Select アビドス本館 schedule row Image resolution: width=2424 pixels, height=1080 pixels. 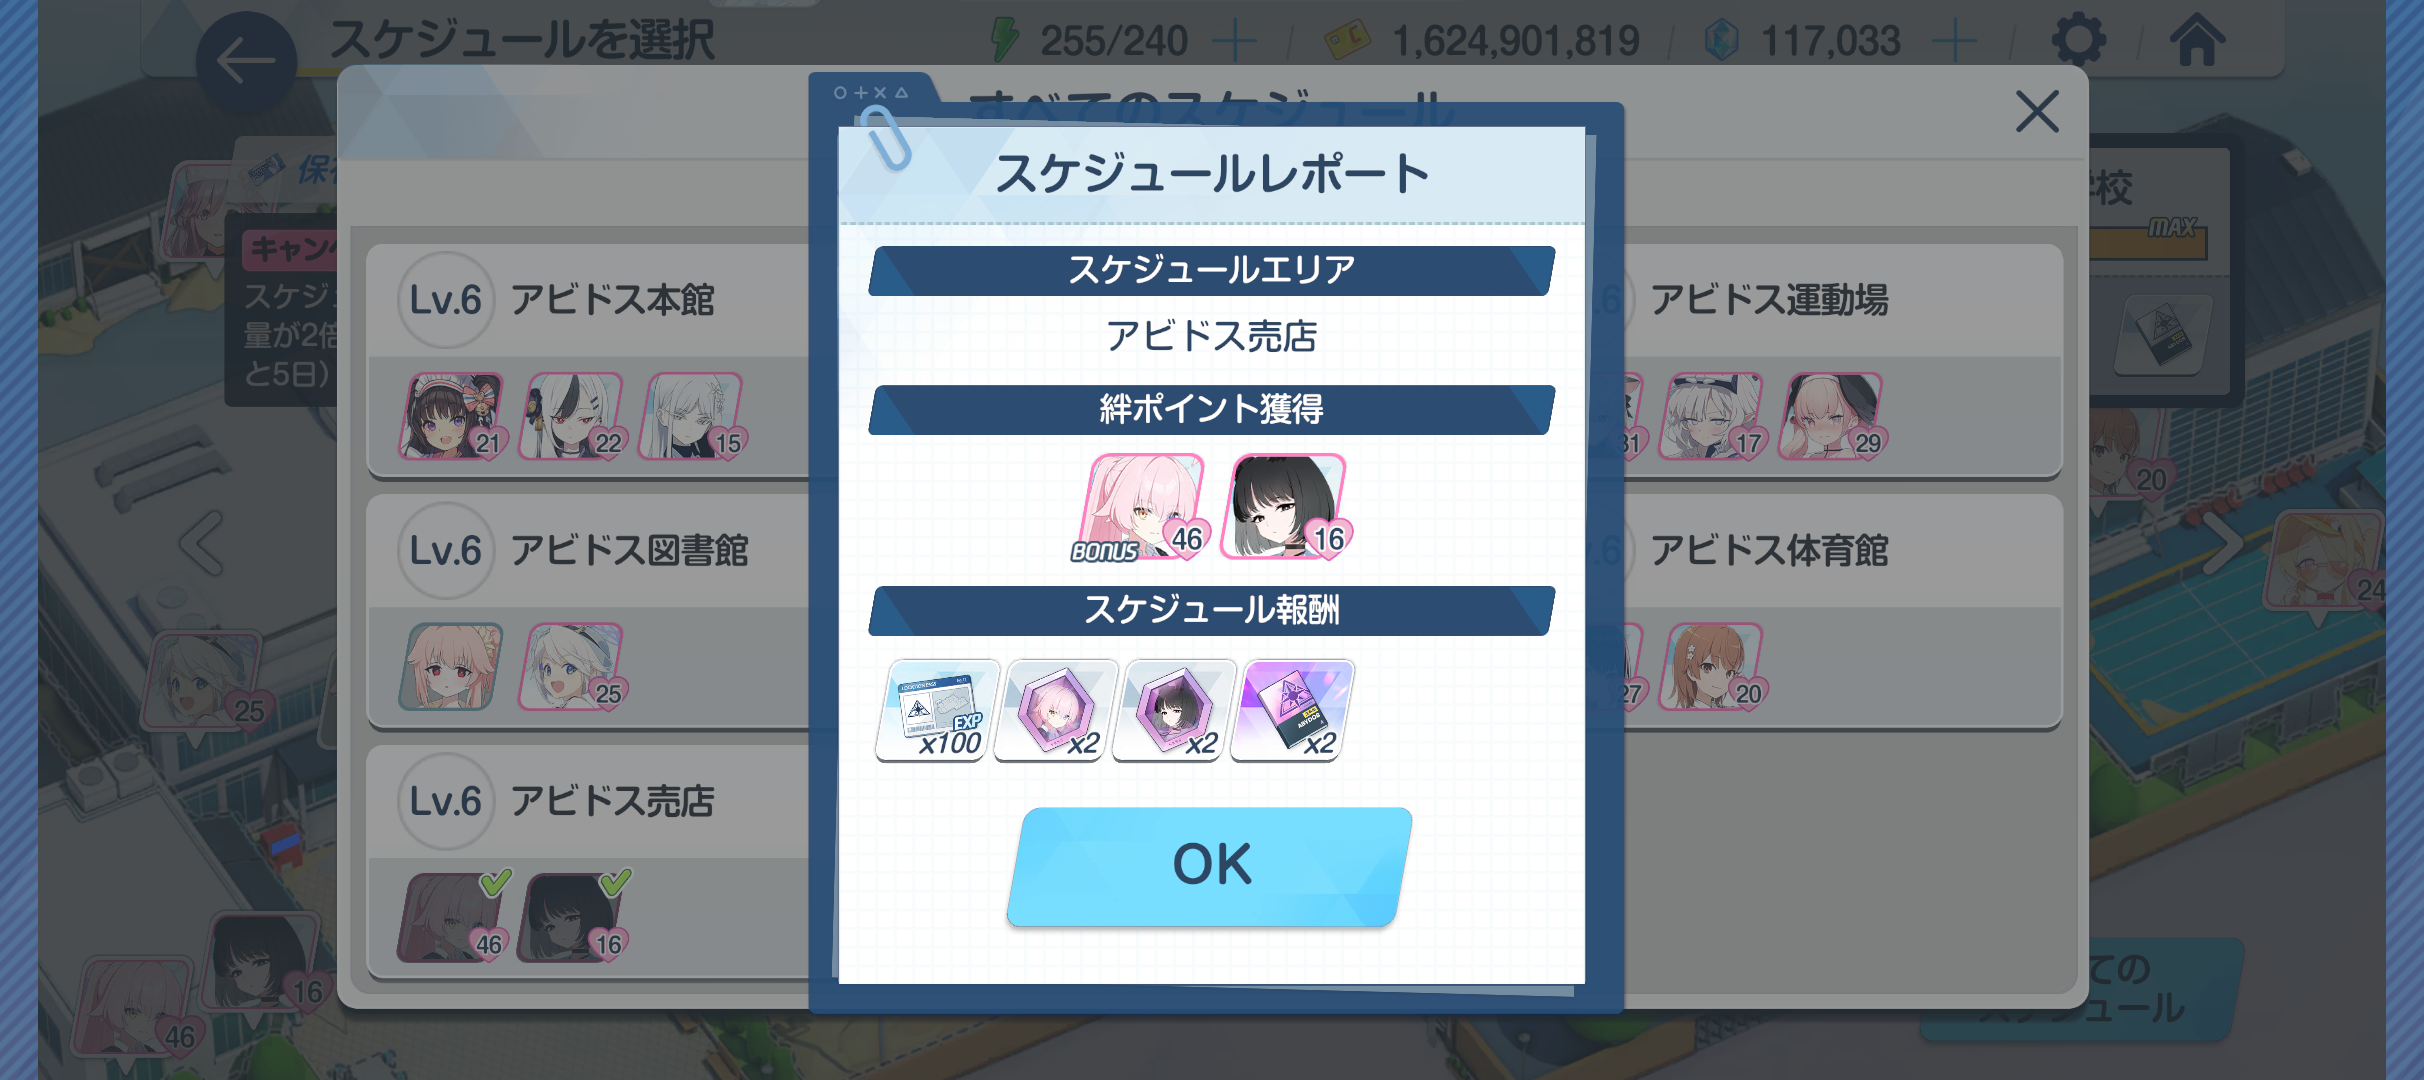(x=590, y=360)
